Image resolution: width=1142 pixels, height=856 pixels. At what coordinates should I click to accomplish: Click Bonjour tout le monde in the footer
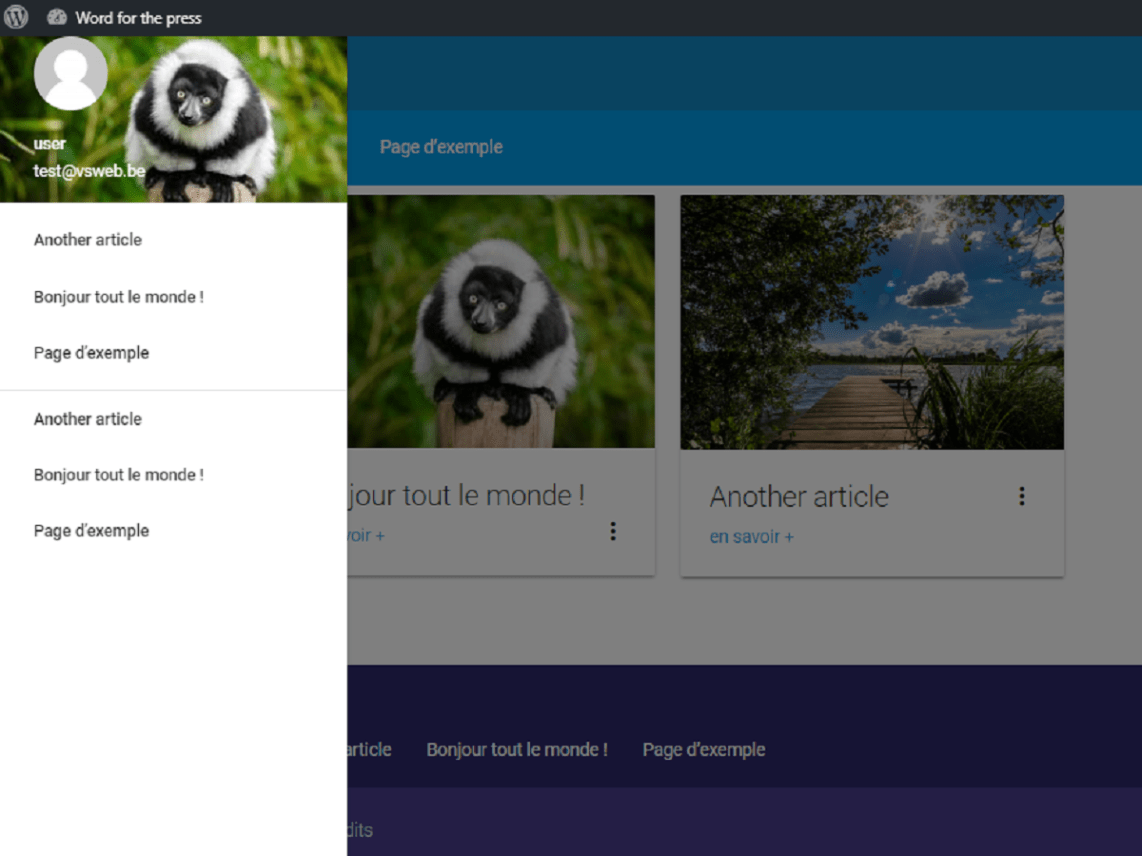[517, 749]
